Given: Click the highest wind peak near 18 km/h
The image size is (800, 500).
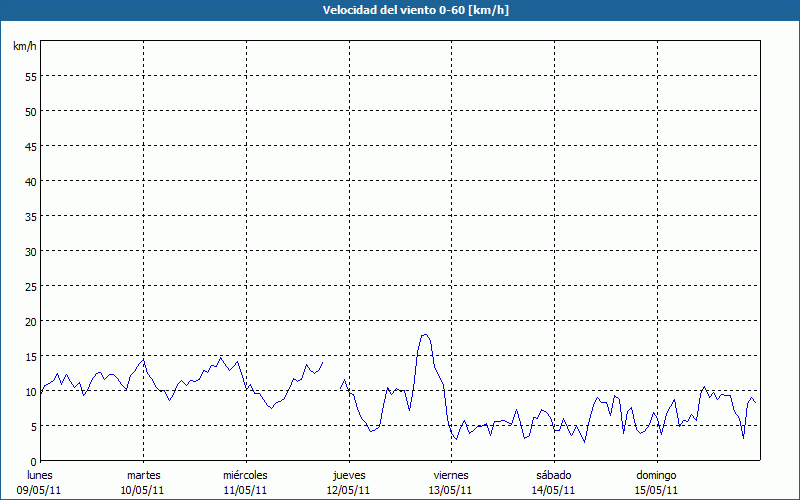Looking at the screenshot, I should tap(425, 335).
